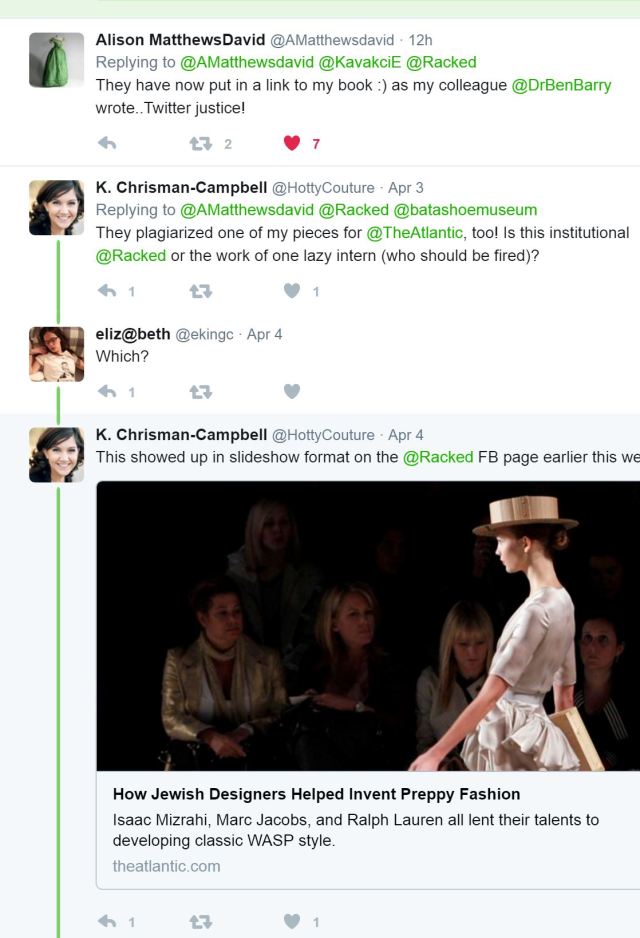
Task: Retweet Alison MatthewsDavid's tweet
Action: [x=201, y=143]
